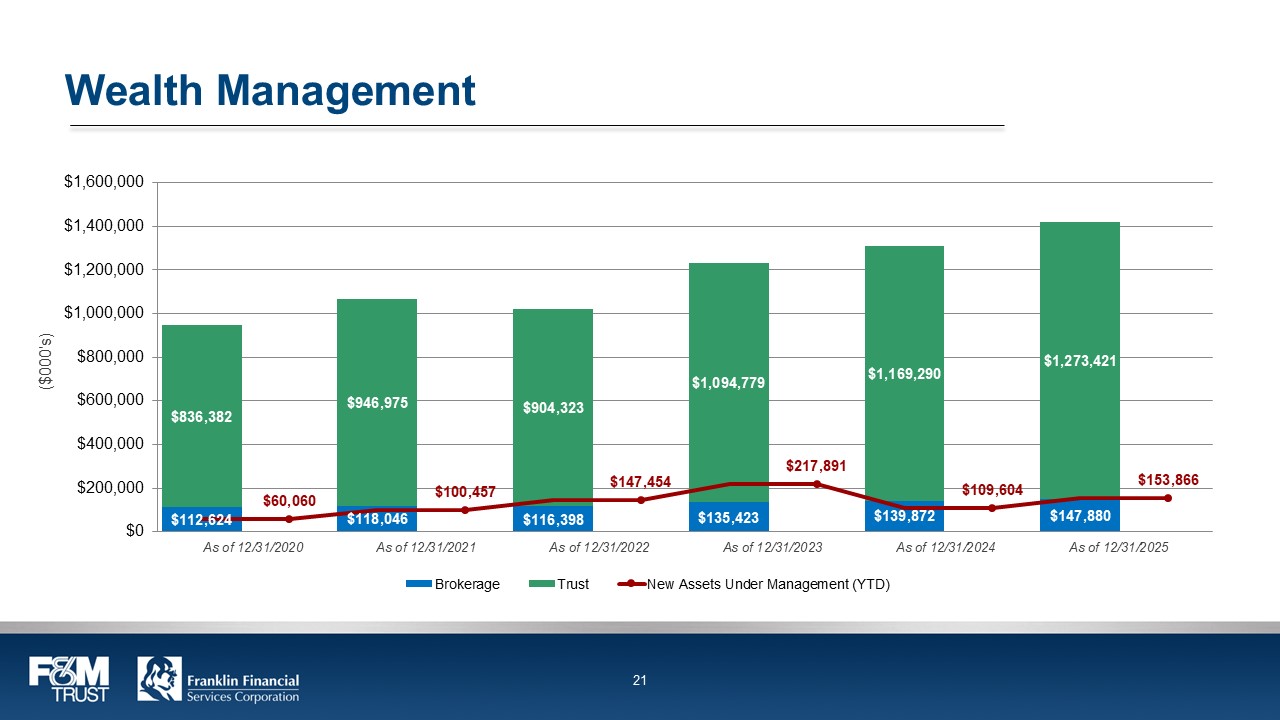Click the $147,880 Brokerage bar label
Image resolution: width=1280 pixels, height=720 pixels.
click(x=1080, y=516)
